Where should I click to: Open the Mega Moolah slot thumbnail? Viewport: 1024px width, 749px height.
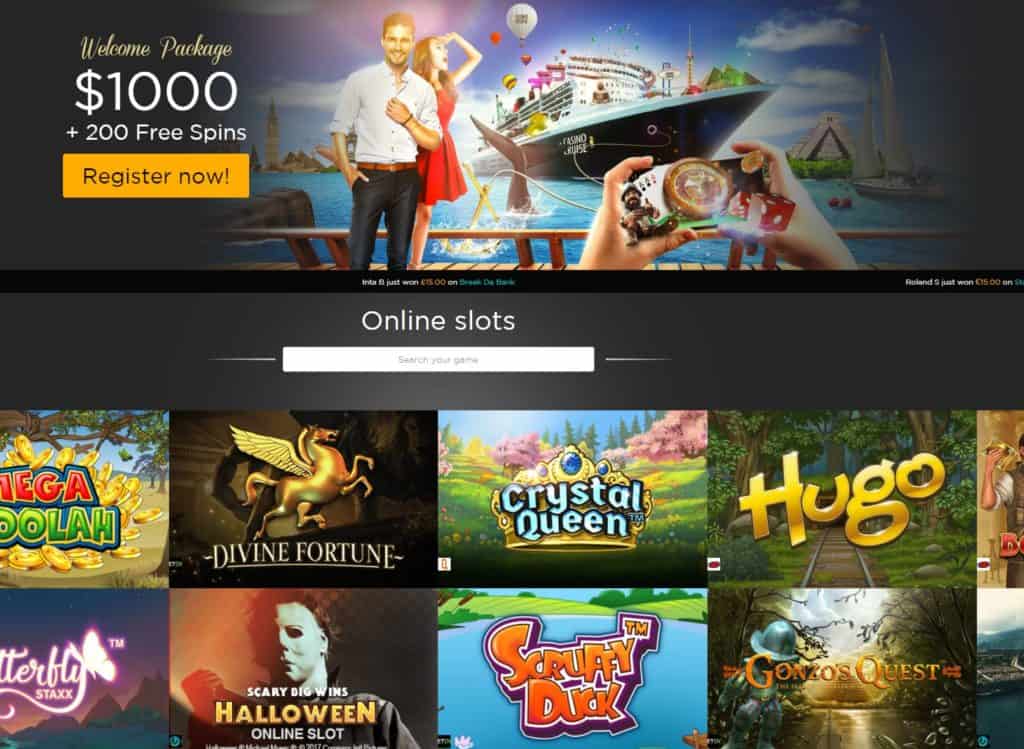[84, 499]
